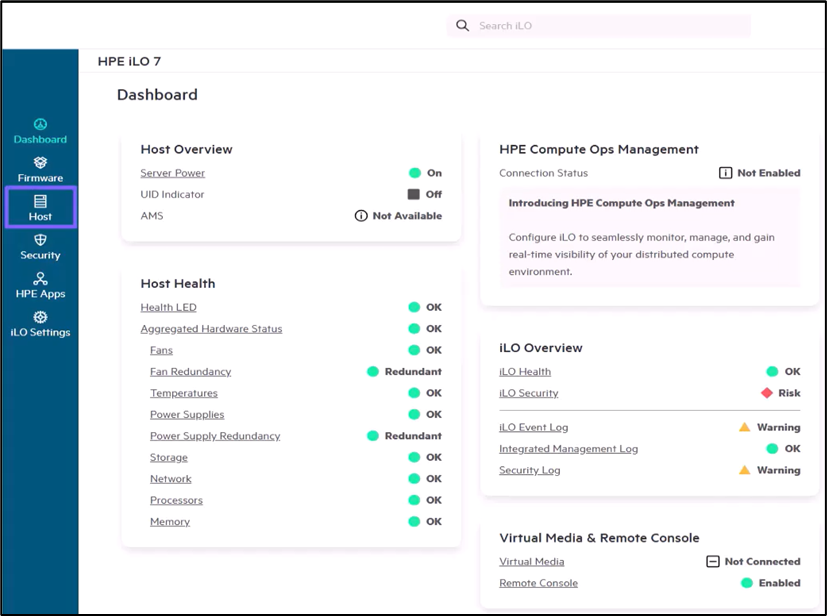Open the Power Supplies link
This screenshot has height=616, width=827.
pyautogui.click(x=187, y=415)
